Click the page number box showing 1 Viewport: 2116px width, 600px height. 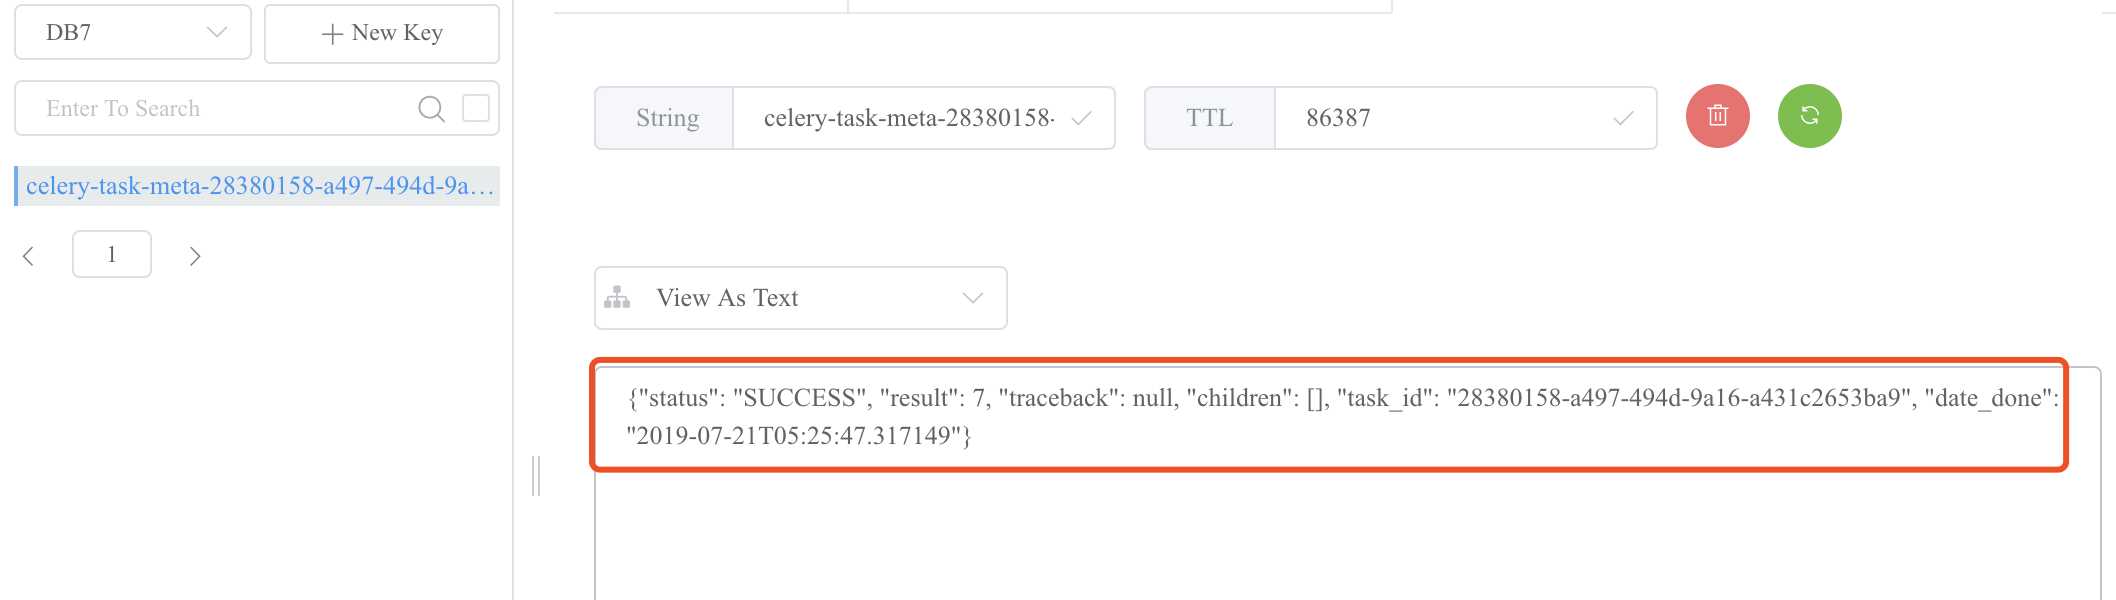point(112,254)
